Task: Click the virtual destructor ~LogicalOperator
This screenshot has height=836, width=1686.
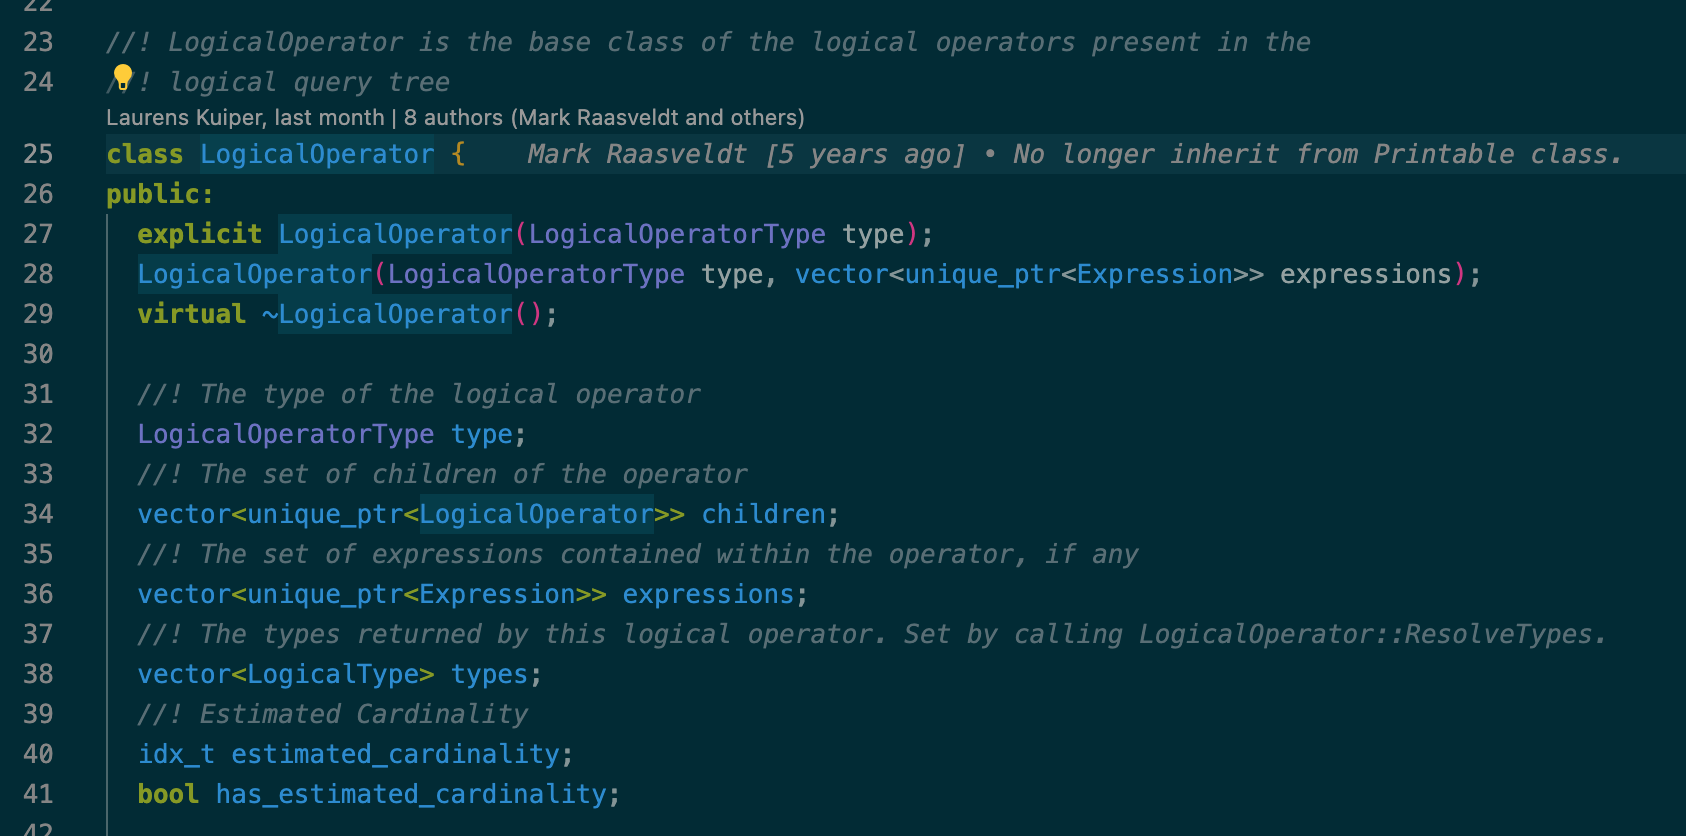Action: [387, 314]
